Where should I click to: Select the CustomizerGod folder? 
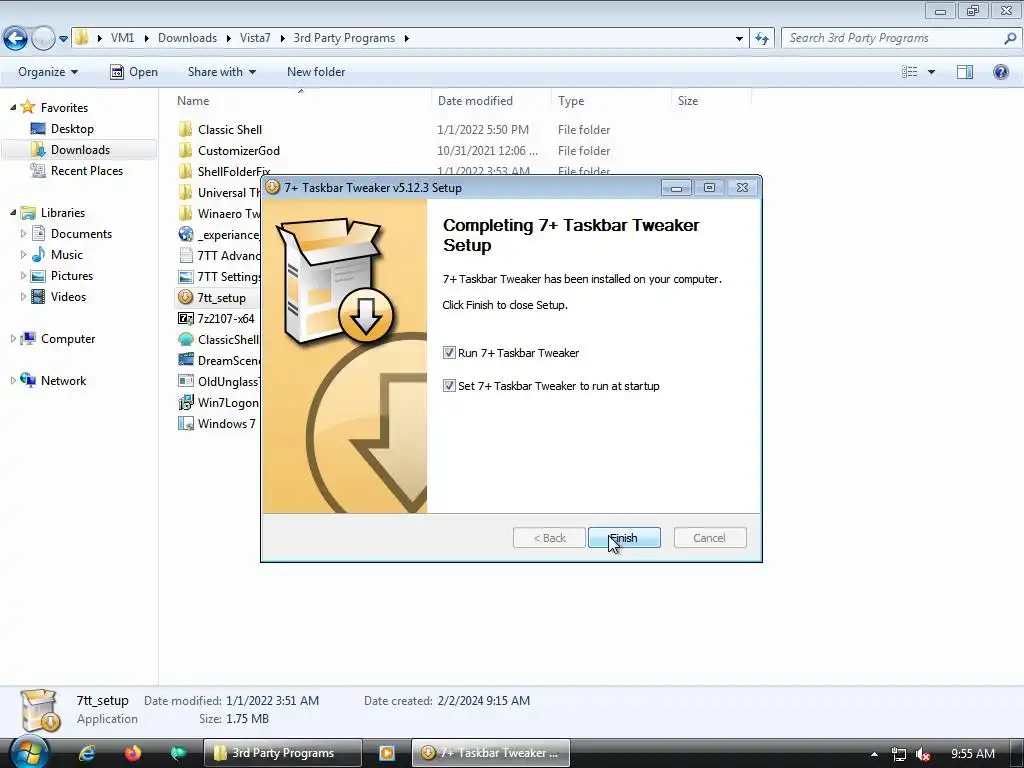click(x=239, y=150)
